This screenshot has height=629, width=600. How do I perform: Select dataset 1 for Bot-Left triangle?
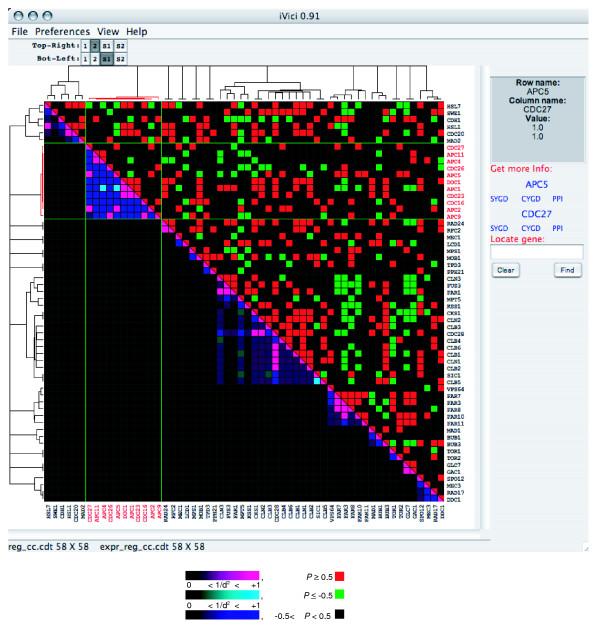coord(85,59)
